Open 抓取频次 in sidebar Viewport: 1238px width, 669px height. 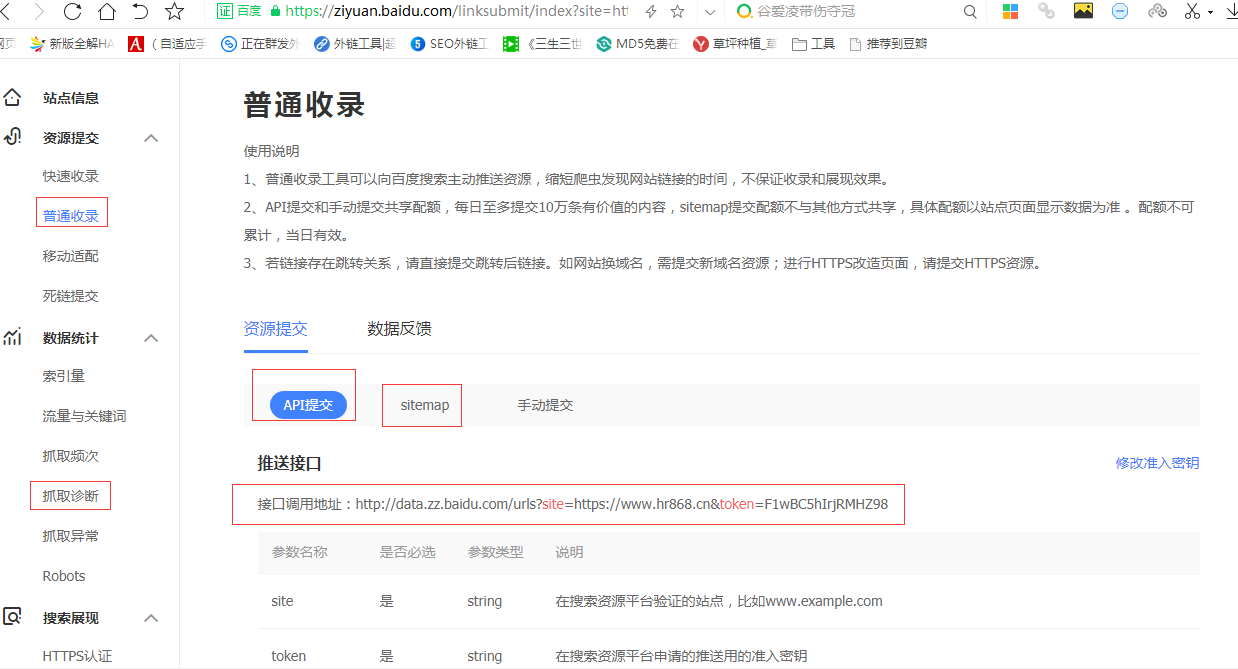tap(71, 456)
